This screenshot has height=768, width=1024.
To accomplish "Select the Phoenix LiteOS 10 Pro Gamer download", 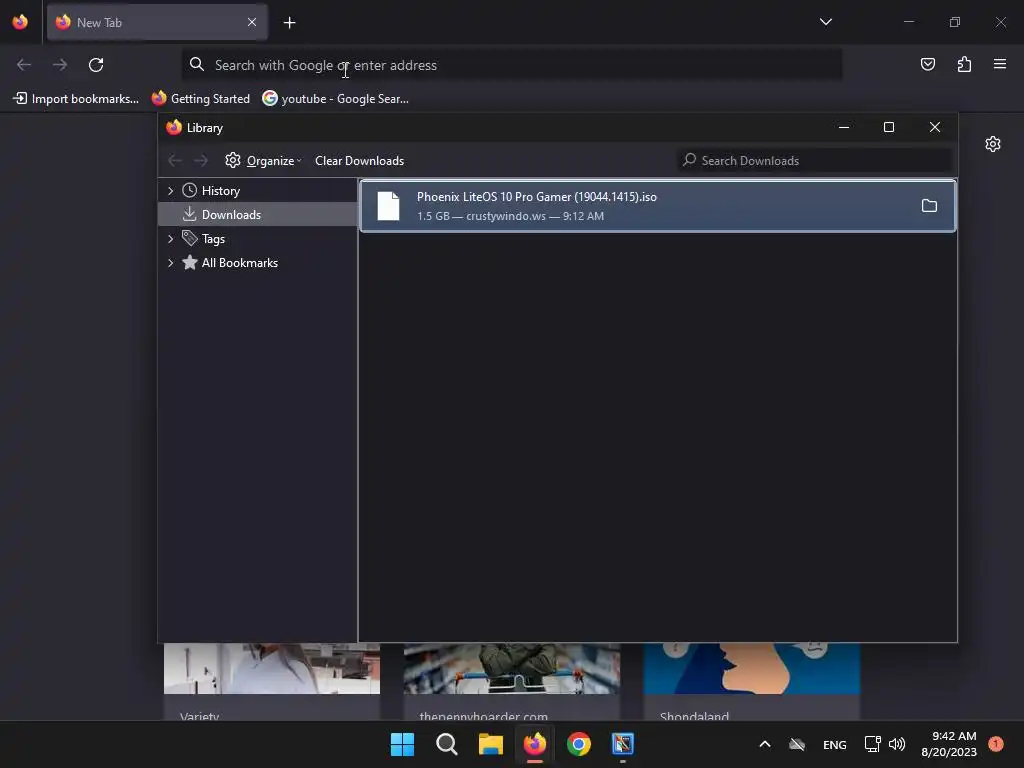I will tap(658, 206).
